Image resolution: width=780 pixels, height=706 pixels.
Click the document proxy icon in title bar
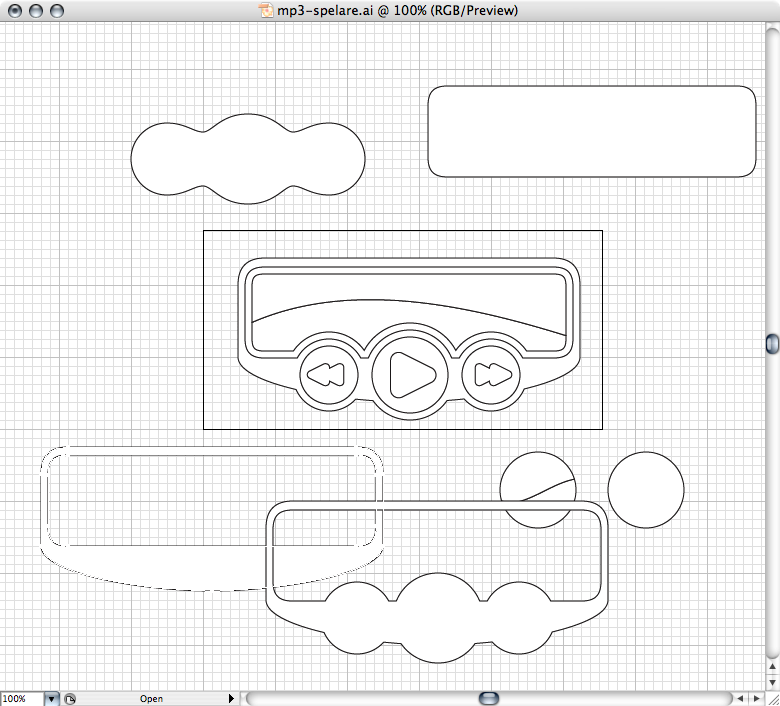pos(266,10)
